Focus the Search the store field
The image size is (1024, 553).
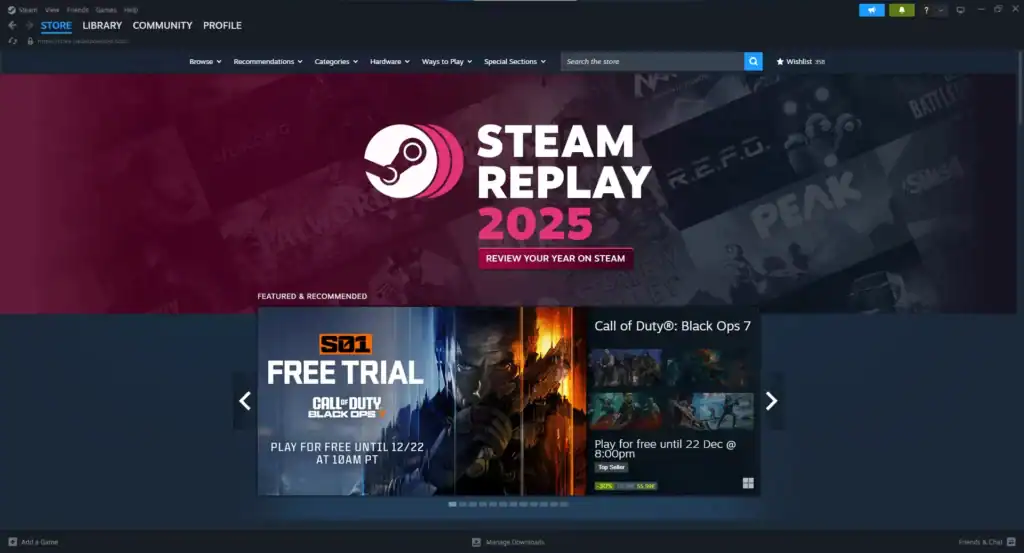pos(652,61)
